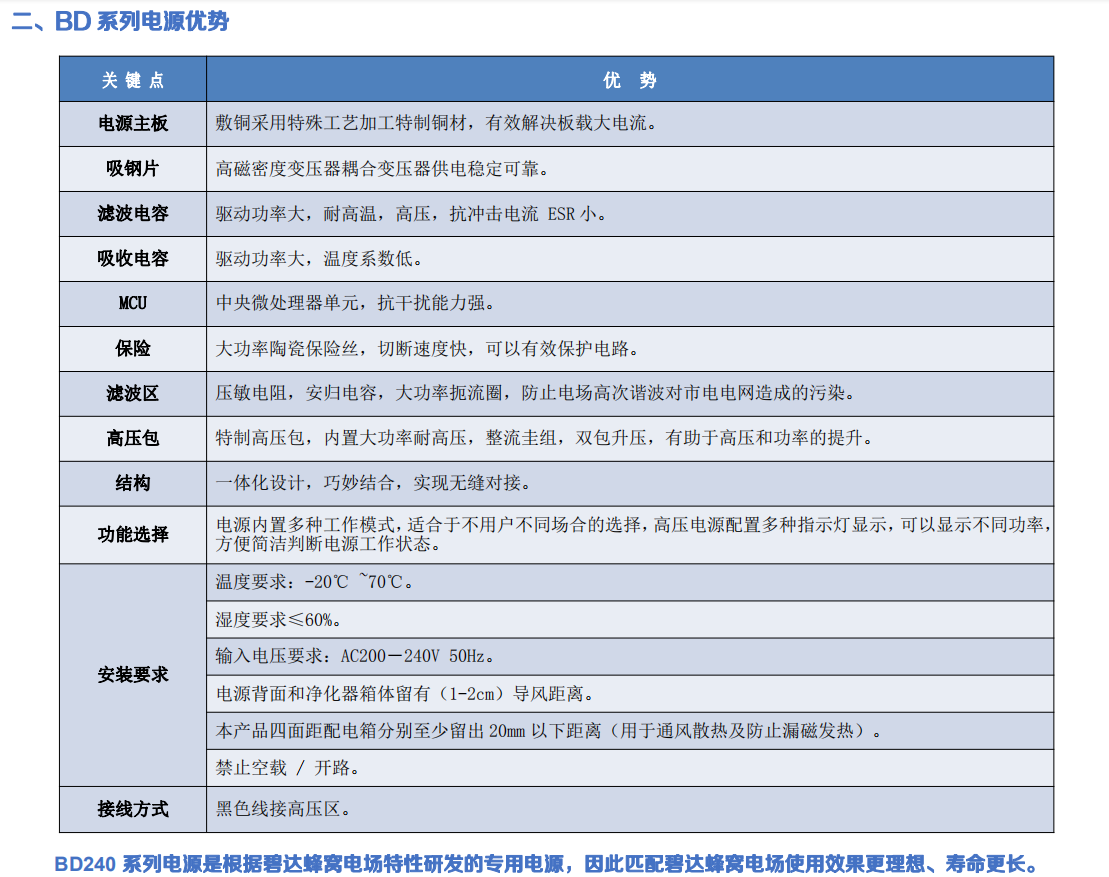The image size is (1109, 877).
Task: Click the text '中央微处理器单元，抗干扰能力强'
Action: pyautogui.click(x=355, y=303)
